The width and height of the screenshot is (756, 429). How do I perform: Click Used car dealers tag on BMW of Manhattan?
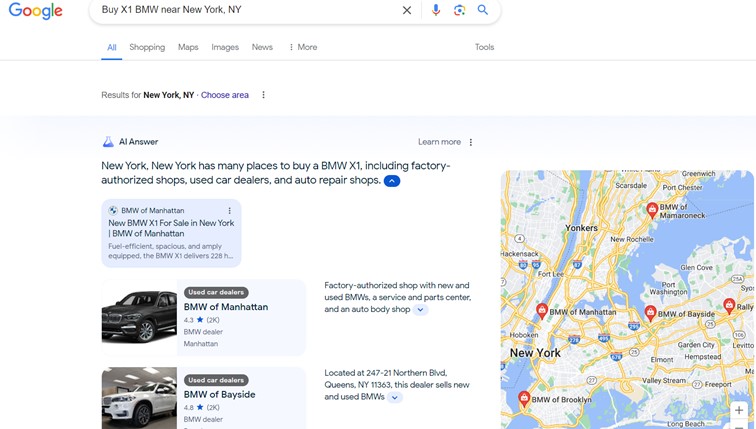coord(216,293)
